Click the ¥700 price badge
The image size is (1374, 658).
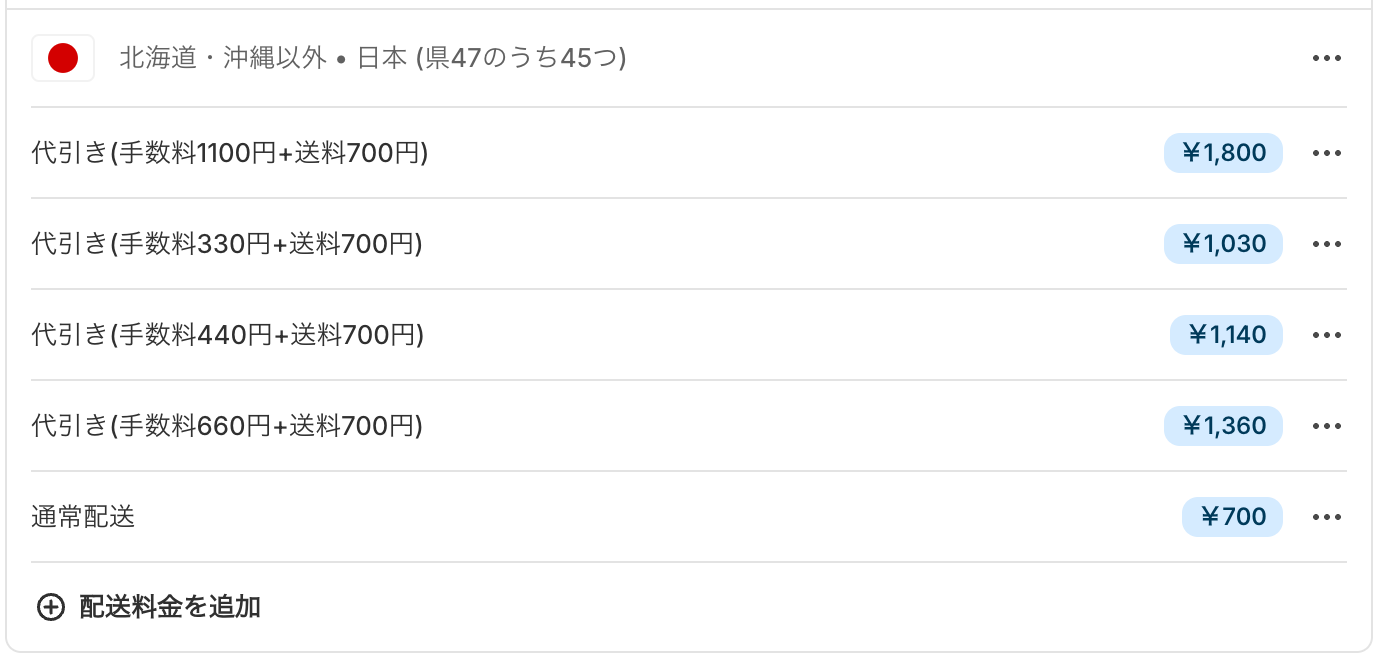pyautogui.click(x=1232, y=517)
